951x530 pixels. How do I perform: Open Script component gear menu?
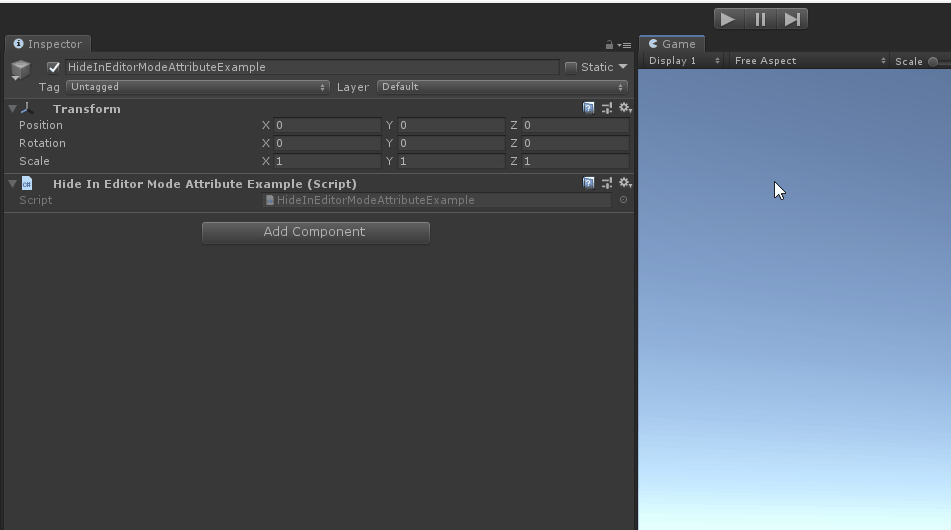point(625,183)
